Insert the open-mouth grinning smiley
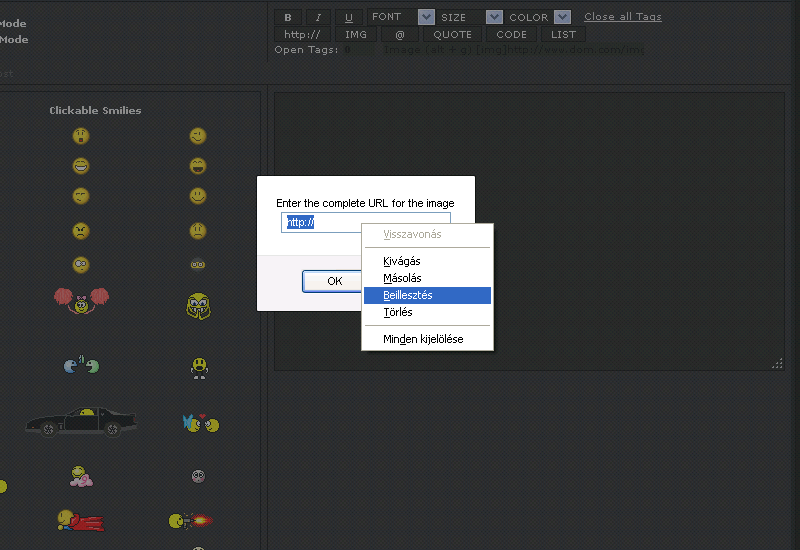800x550 pixels. tap(198, 166)
